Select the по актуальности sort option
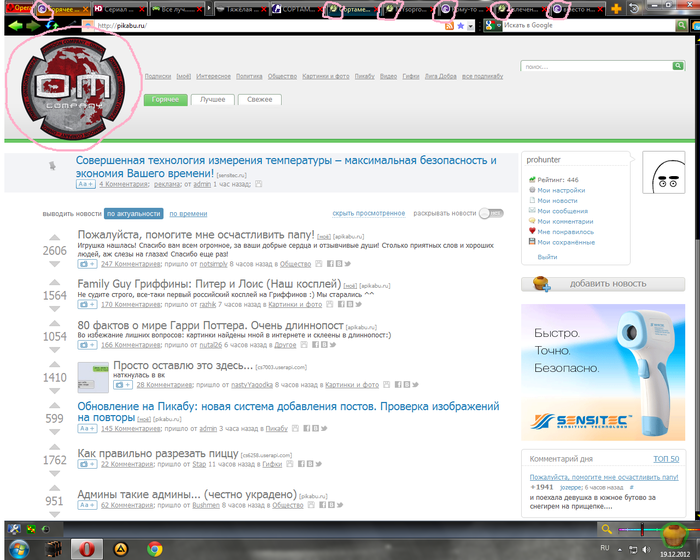700x560 pixels. [x=133, y=214]
